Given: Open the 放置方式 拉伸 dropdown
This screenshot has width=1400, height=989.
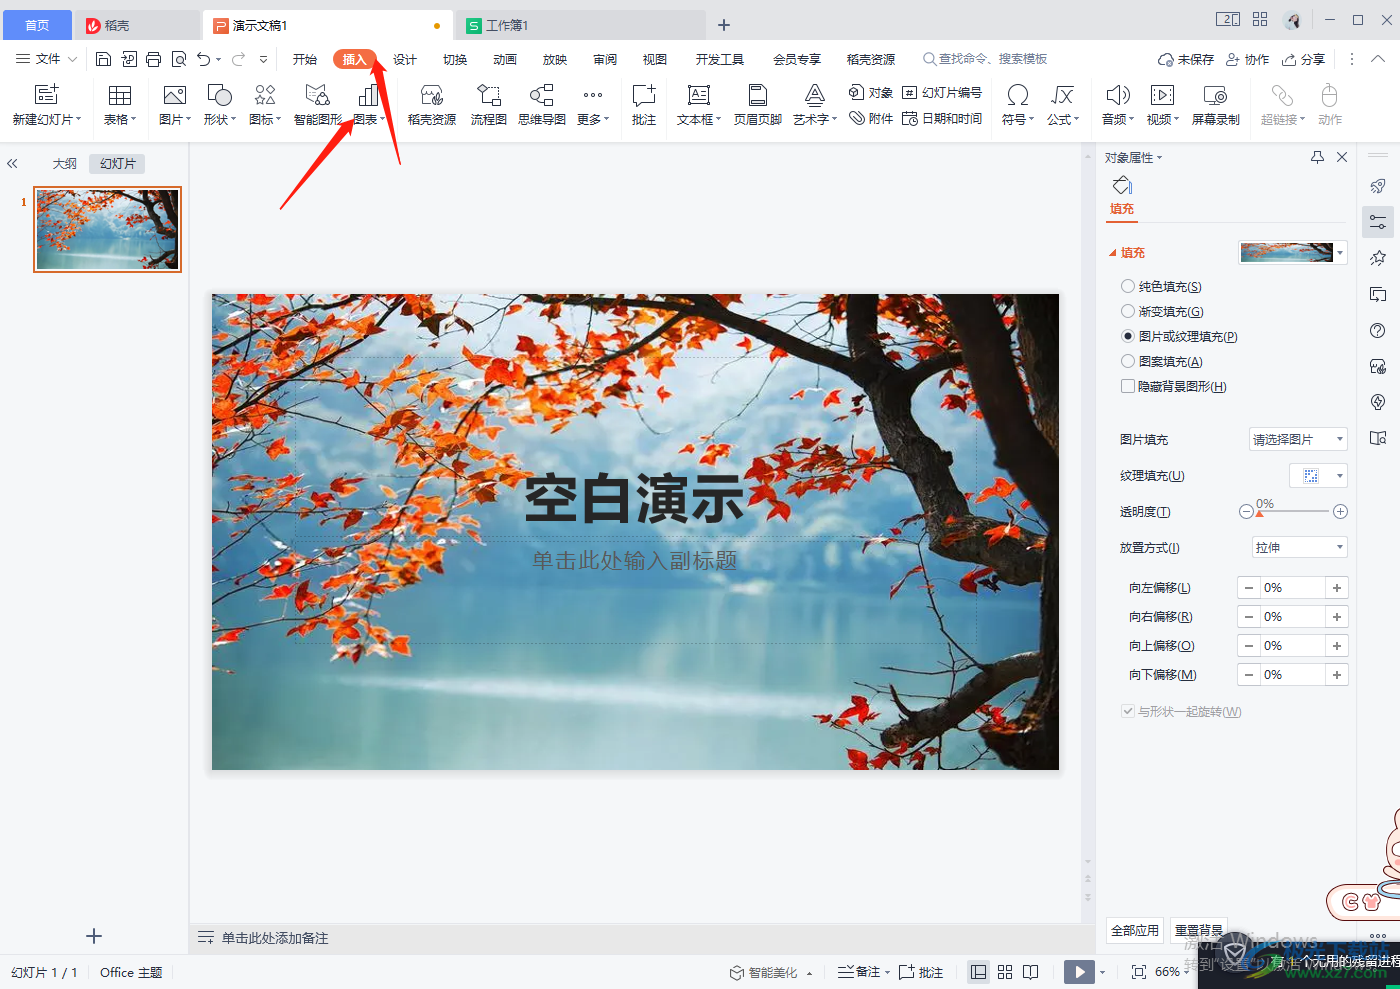Looking at the screenshot, I should [1298, 547].
